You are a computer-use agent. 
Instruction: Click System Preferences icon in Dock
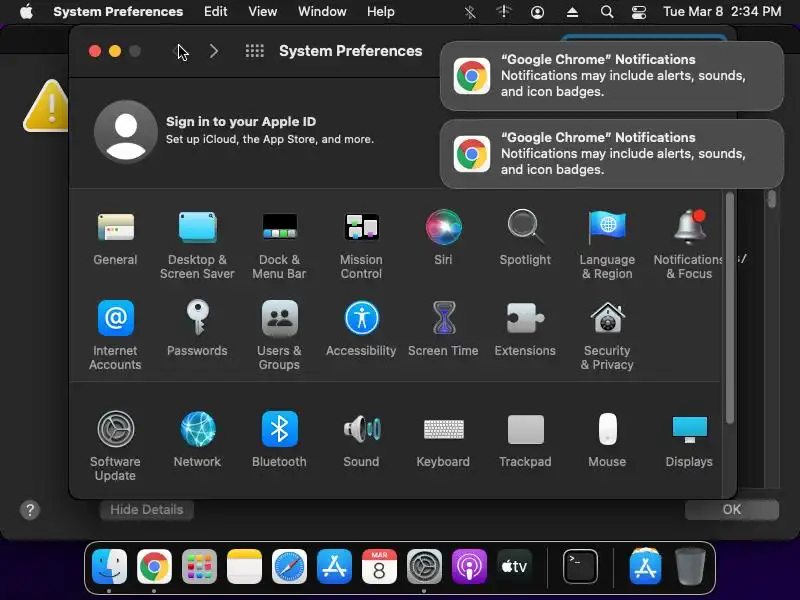(x=424, y=566)
